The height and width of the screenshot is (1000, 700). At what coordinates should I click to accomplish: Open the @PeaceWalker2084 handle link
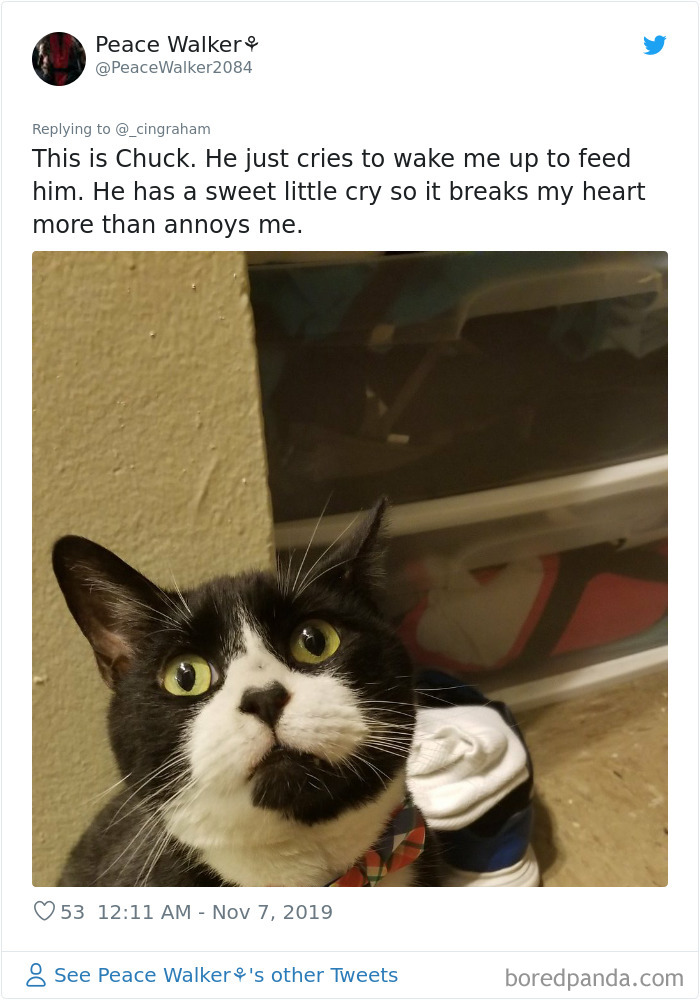point(173,68)
